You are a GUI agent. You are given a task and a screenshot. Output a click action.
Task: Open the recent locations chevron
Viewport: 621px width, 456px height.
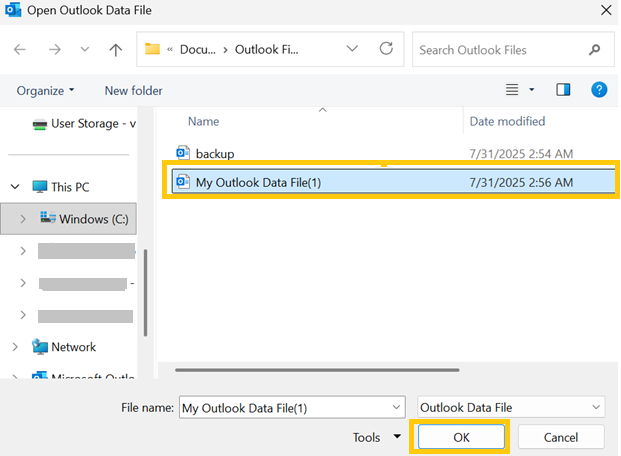85,50
